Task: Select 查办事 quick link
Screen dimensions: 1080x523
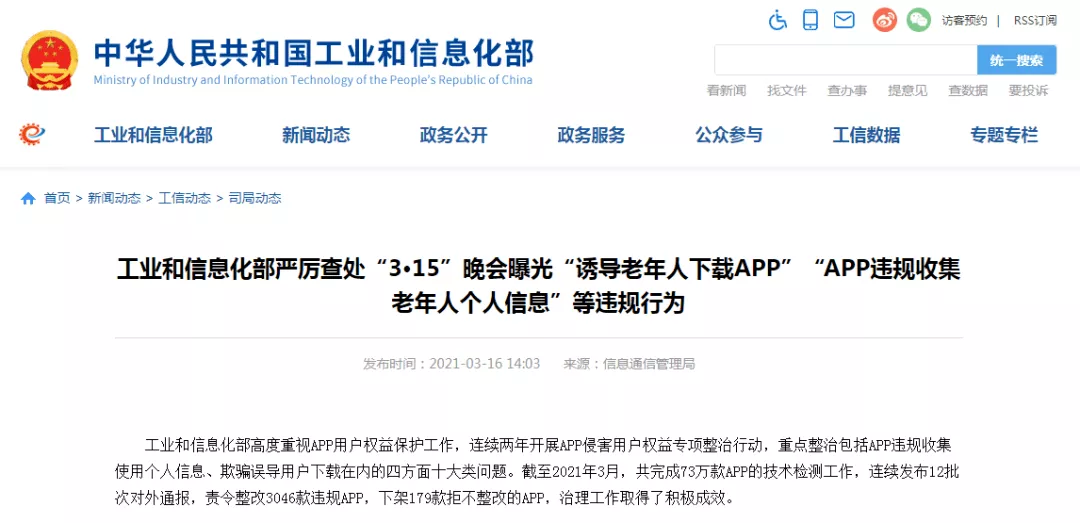Action: (847, 90)
